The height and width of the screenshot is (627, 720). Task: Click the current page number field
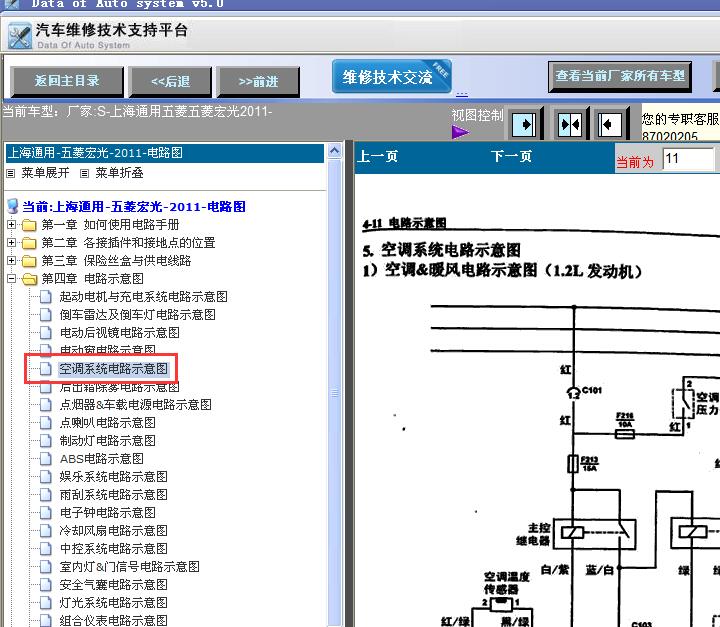click(x=688, y=159)
